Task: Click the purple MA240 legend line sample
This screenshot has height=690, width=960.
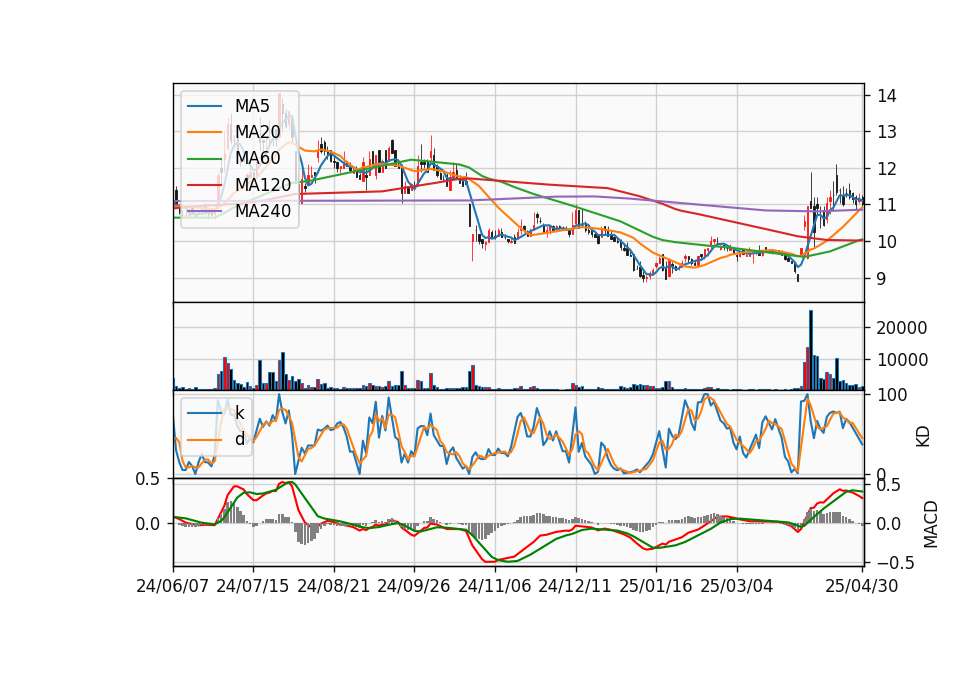Action: pos(204,212)
